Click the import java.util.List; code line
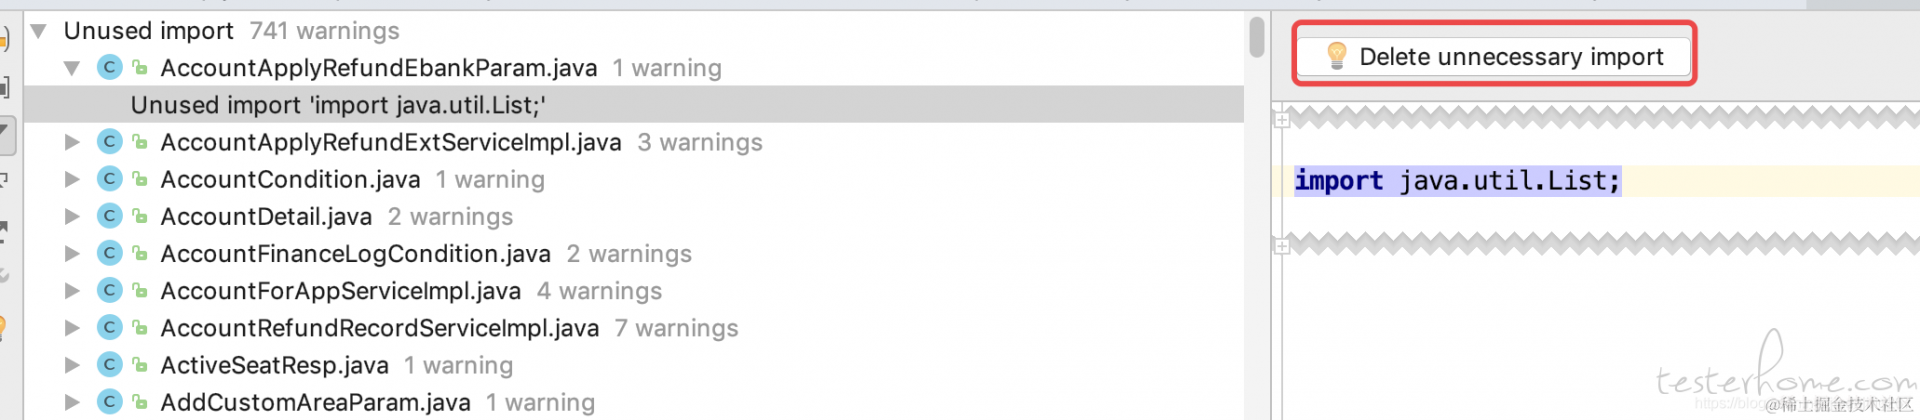Screen dimensions: 1920x420 click(x=1457, y=181)
